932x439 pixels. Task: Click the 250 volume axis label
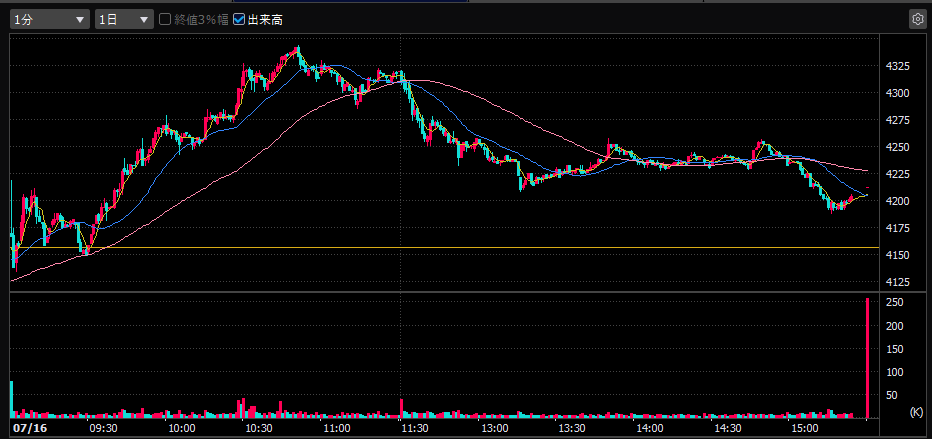[x=895, y=302]
